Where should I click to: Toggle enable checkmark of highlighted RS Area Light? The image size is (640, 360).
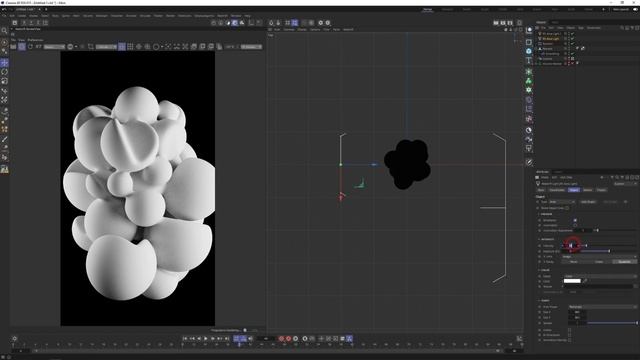pyautogui.click(x=572, y=38)
